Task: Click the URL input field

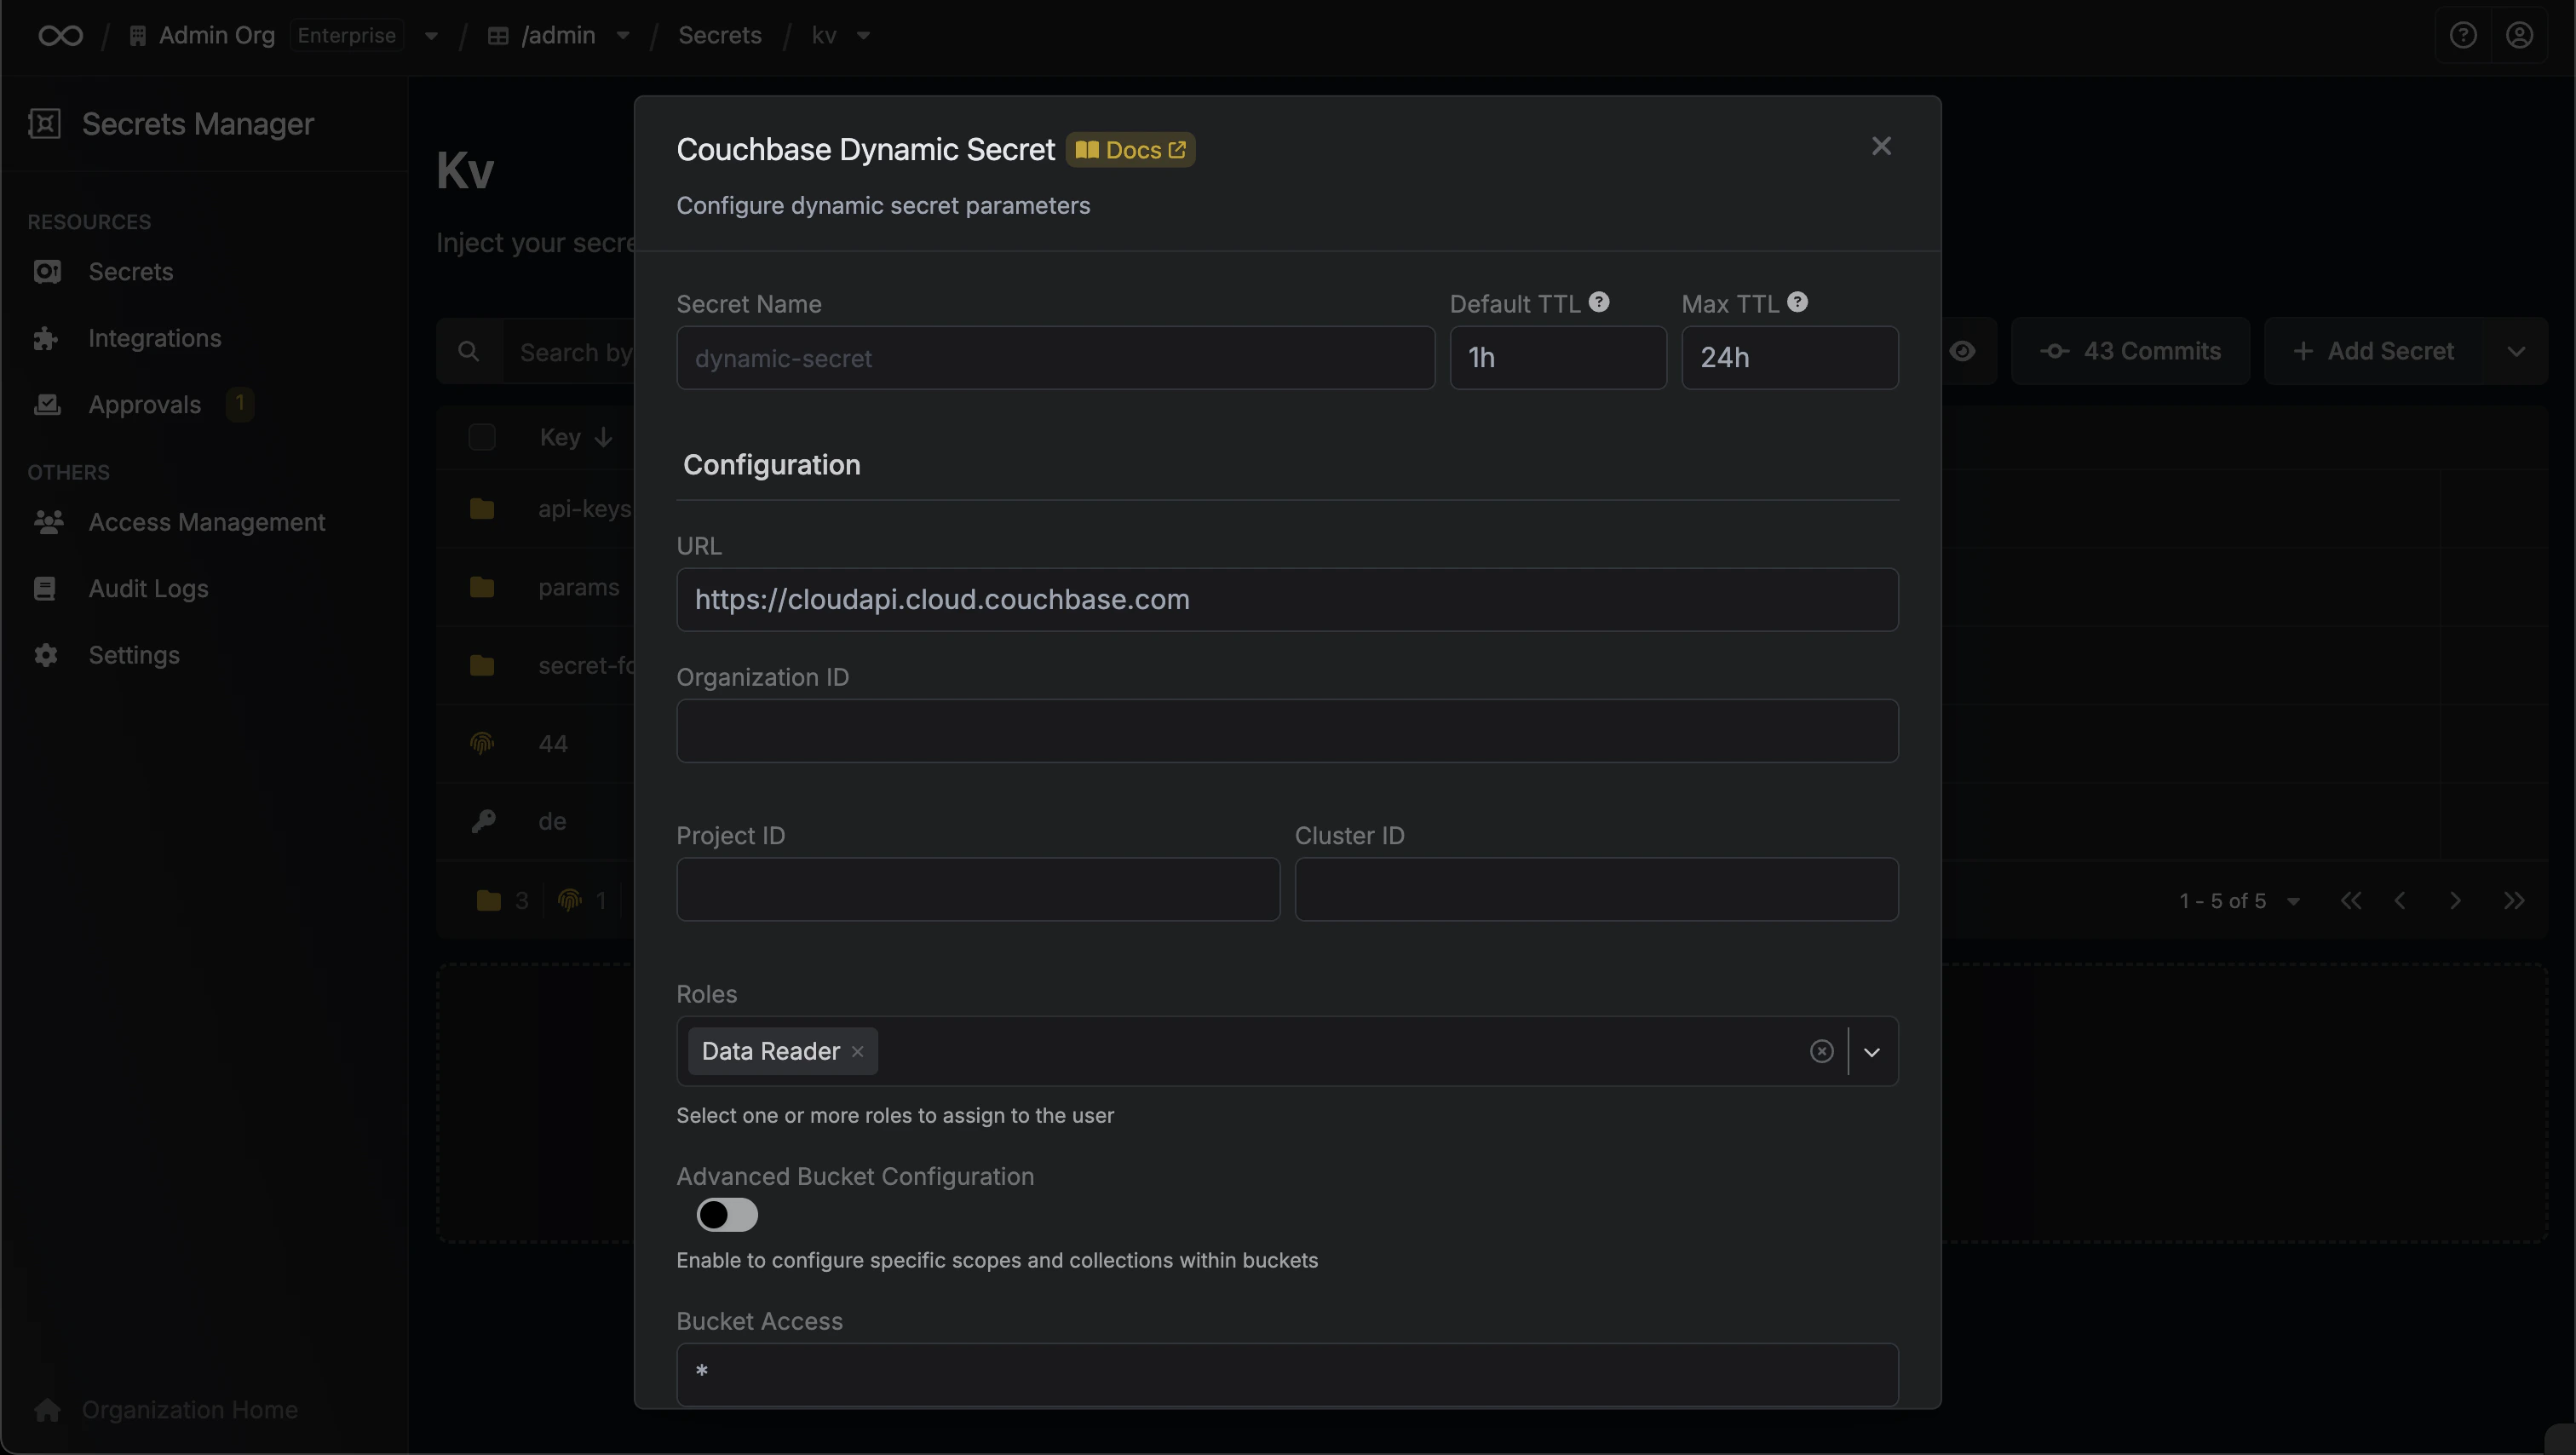Action: pos(1287,600)
